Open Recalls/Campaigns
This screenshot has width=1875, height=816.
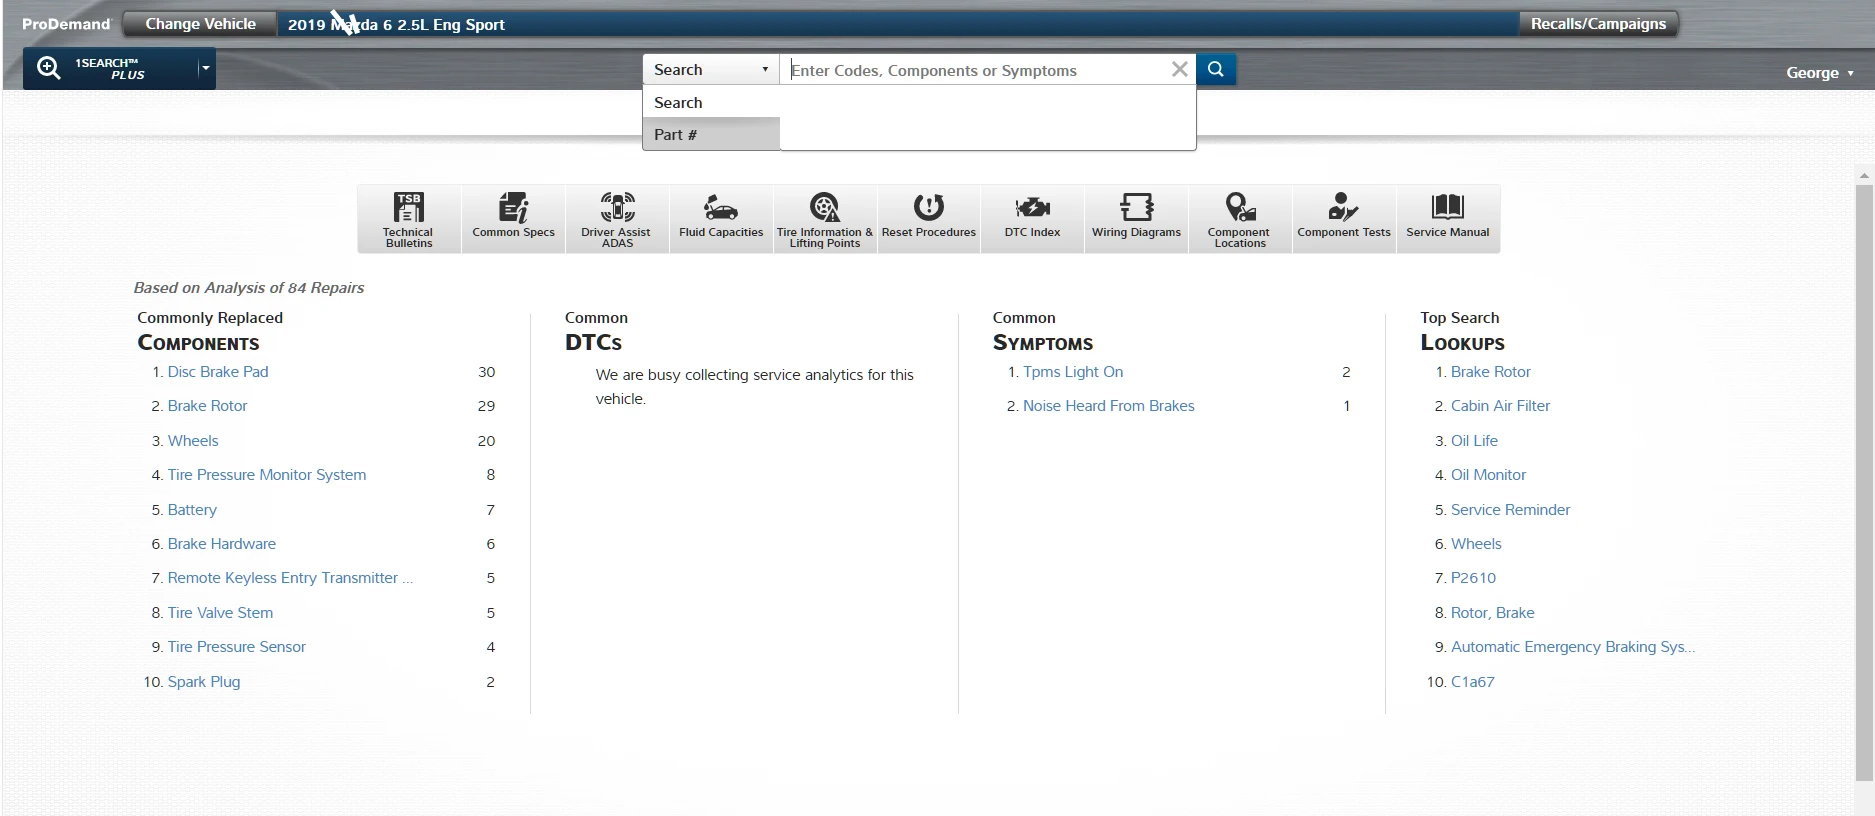(x=1598, y=24)
